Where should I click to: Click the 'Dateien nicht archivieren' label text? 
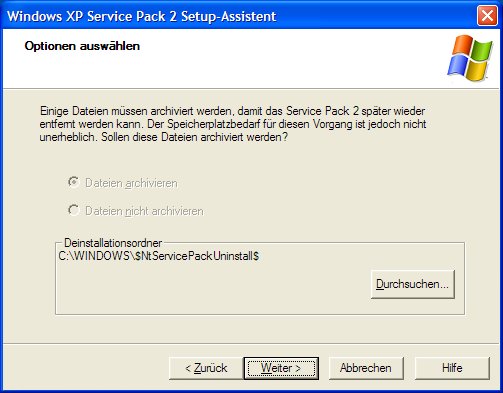click(x=144, y=211)
